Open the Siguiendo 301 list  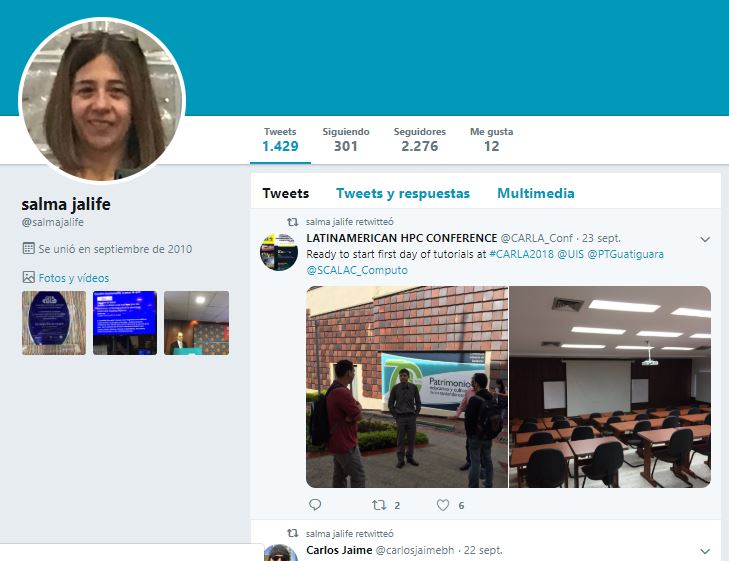pyautogui.click(x=346, y=140)
